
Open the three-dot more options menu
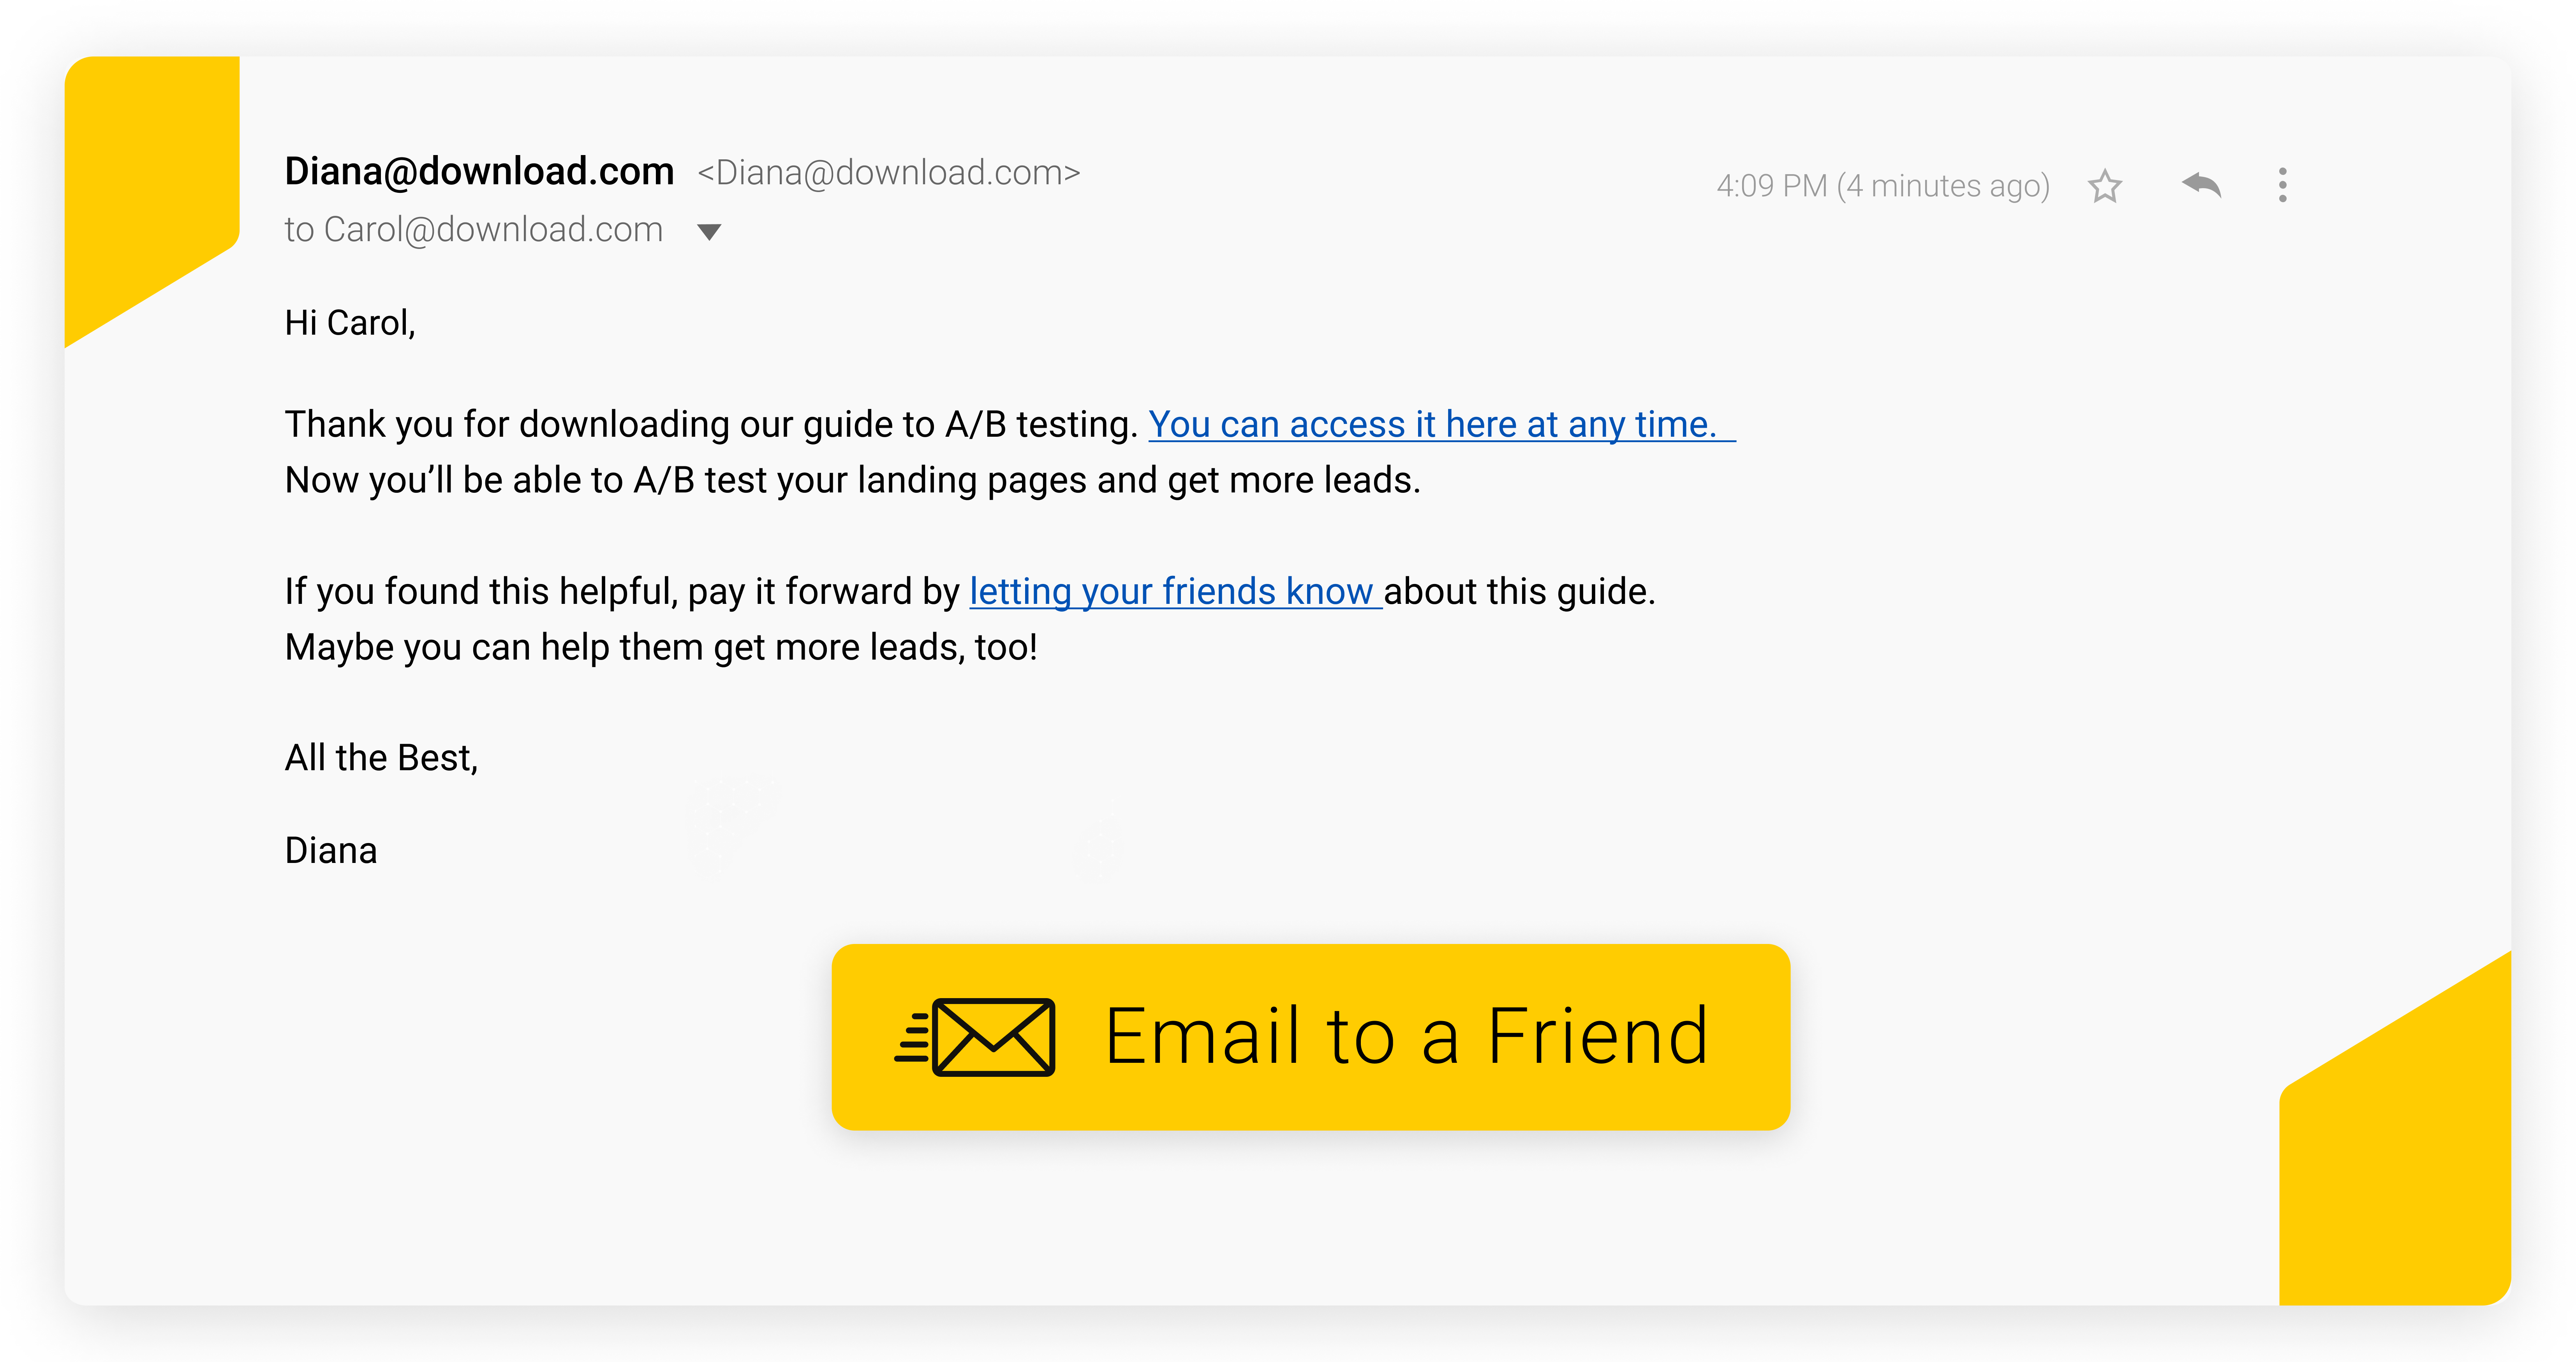(x=2282, y=185)
